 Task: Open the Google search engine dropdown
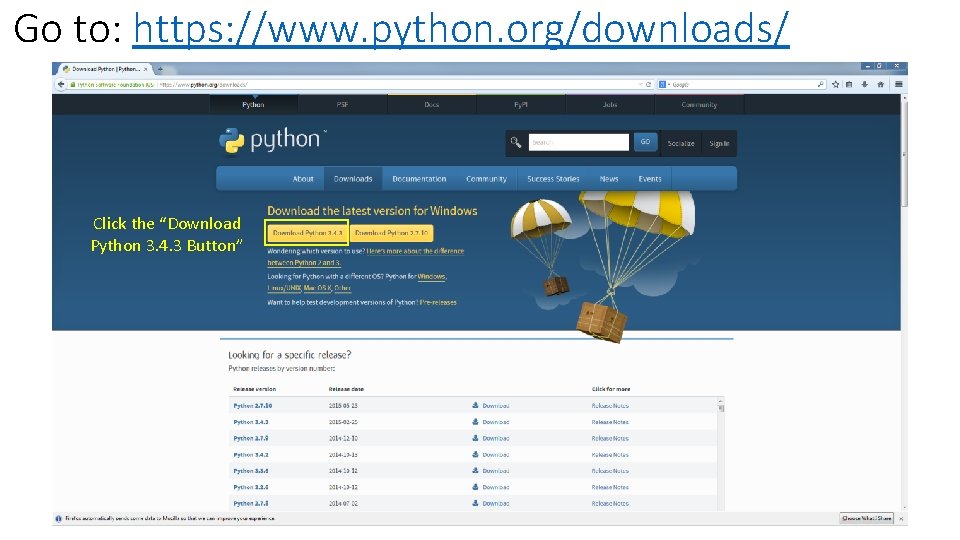(x=664, y=84)
